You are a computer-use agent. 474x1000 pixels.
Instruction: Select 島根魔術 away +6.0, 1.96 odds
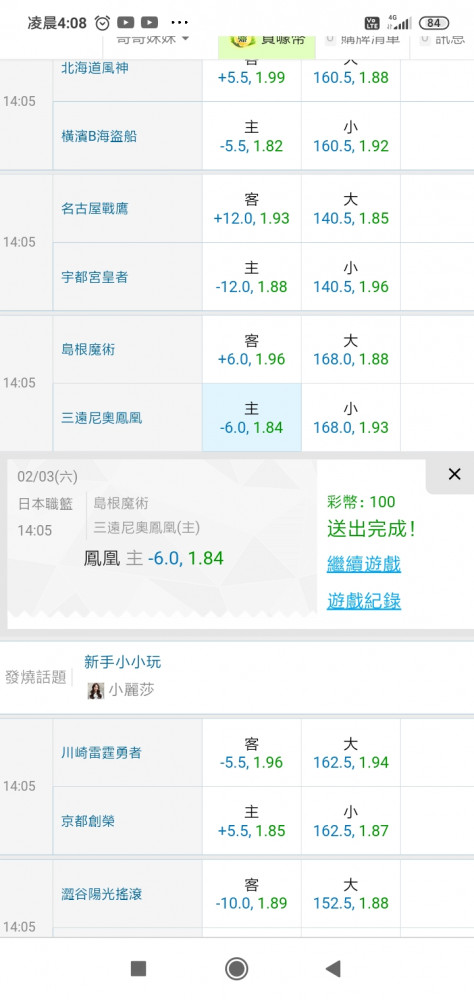tap(252, 349)
